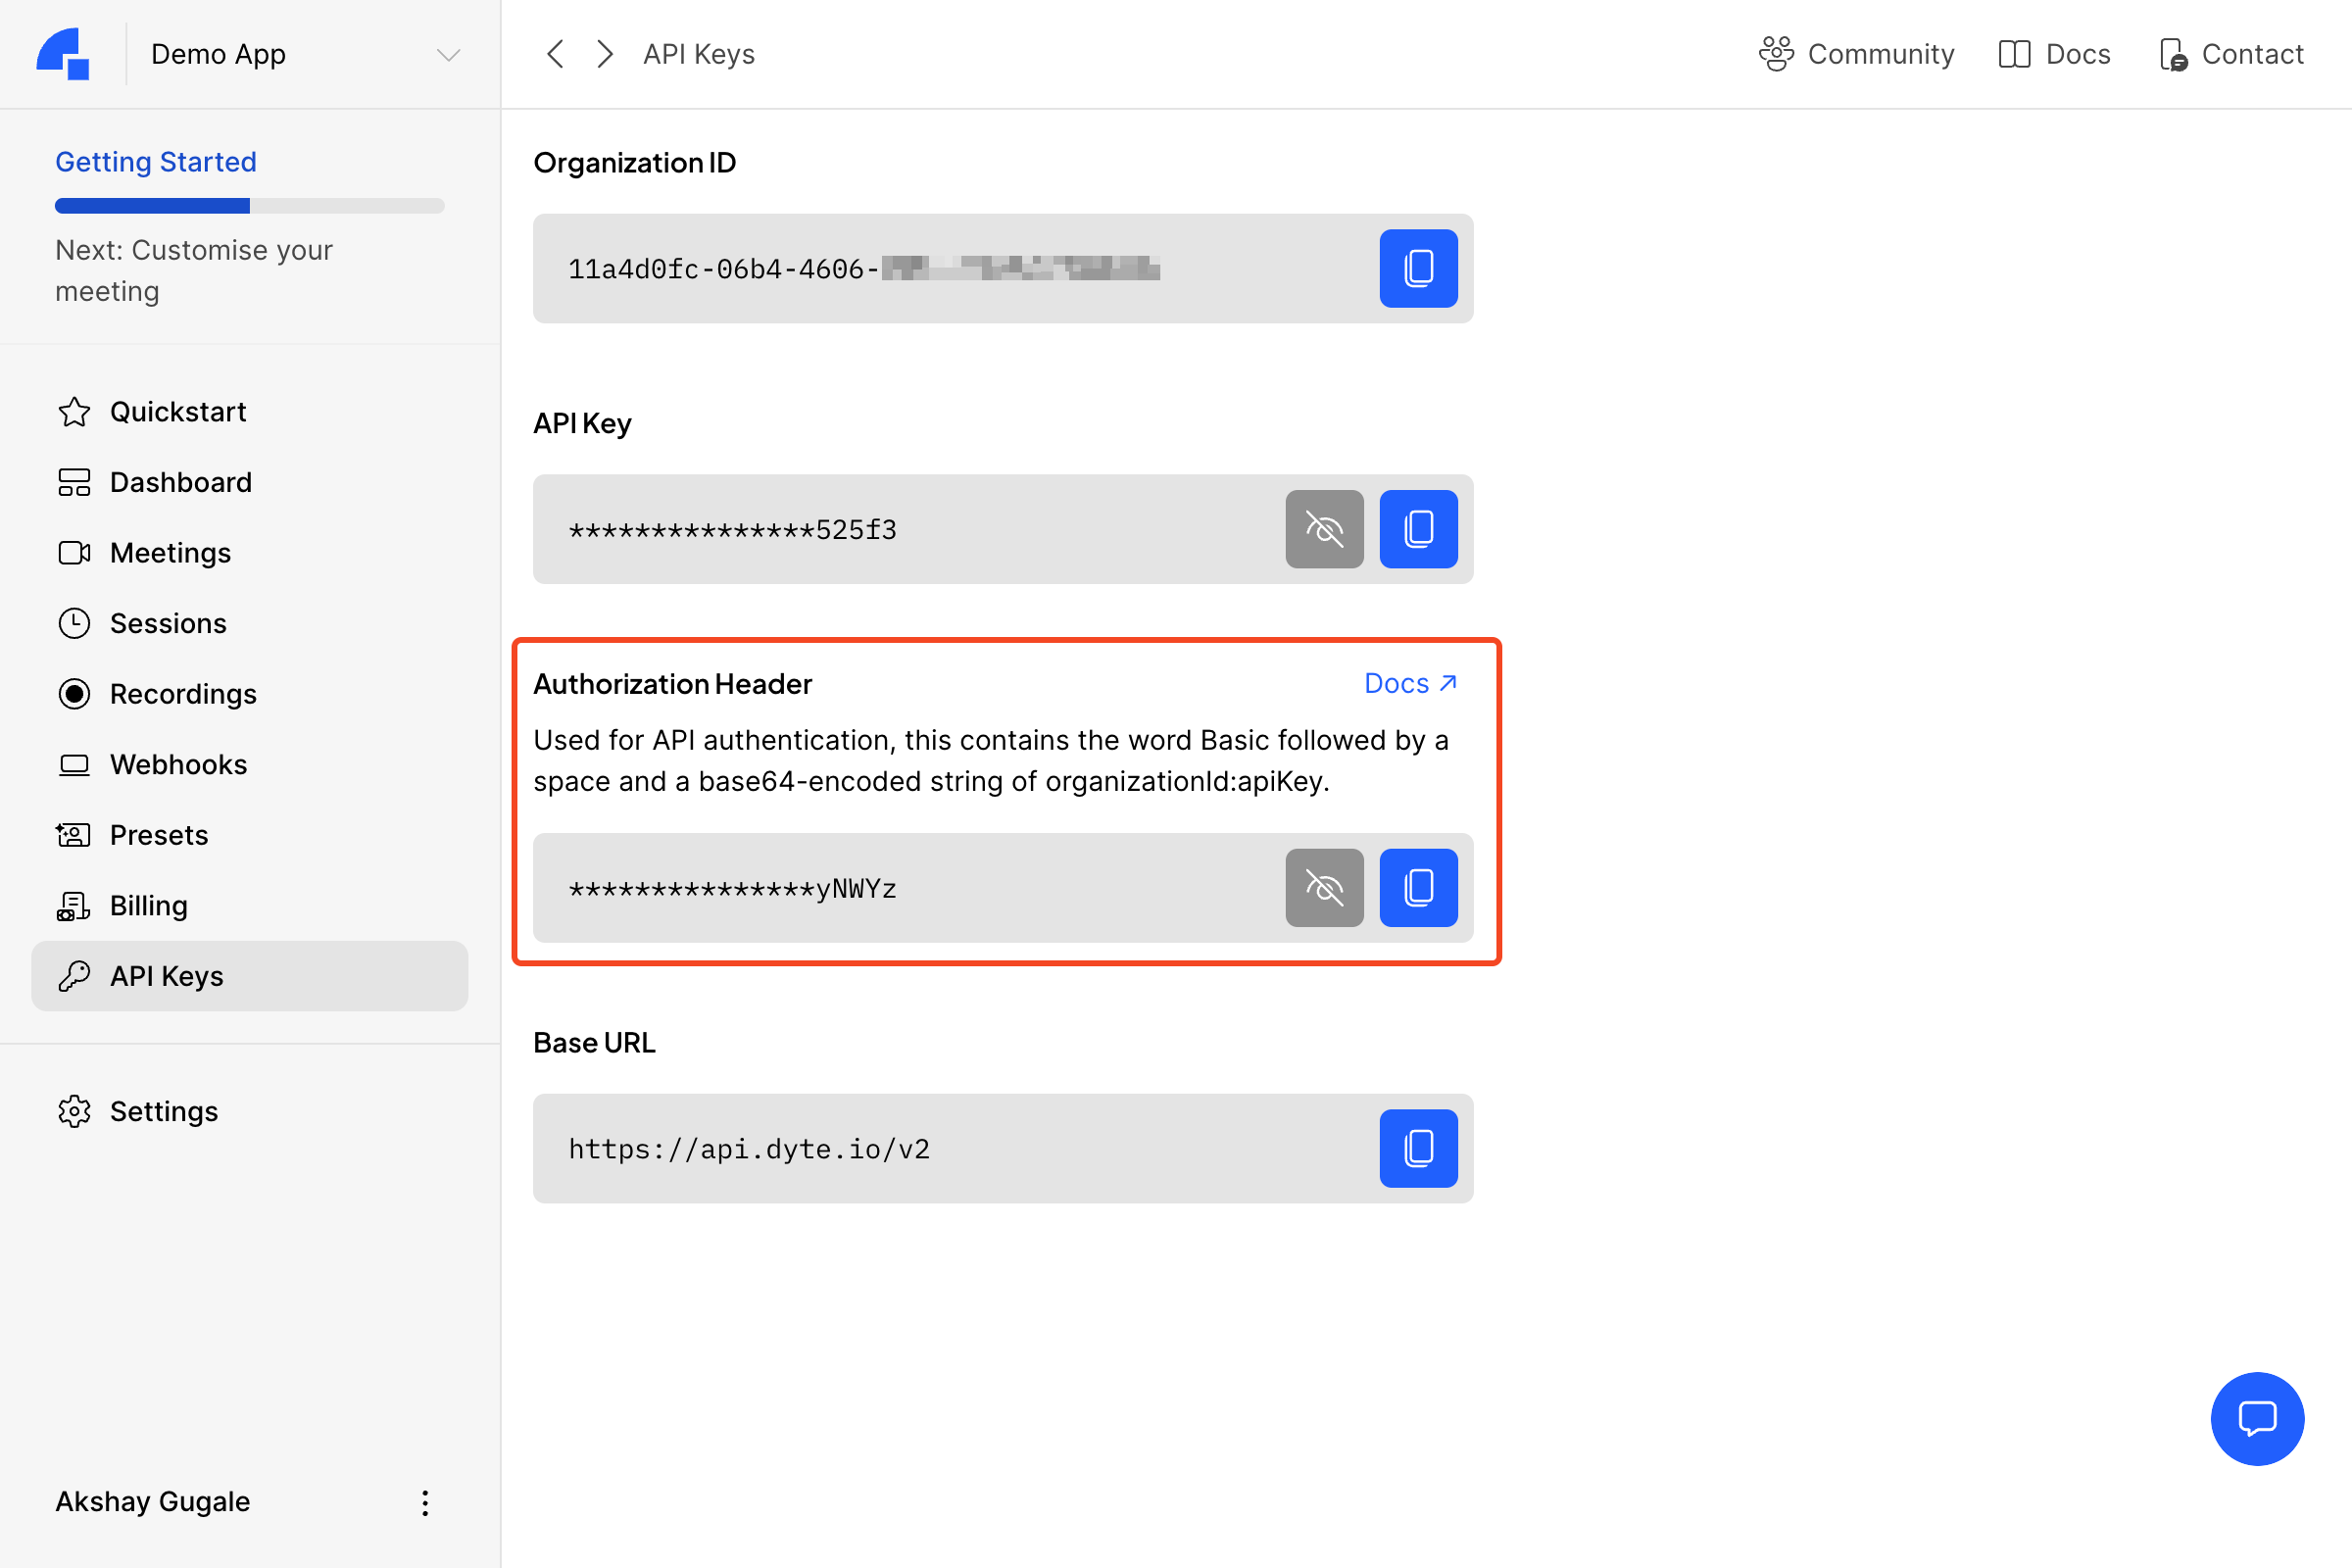Open the Presets page
Viewport: 2352px width, 1568px height.
(x=158, y=835)
